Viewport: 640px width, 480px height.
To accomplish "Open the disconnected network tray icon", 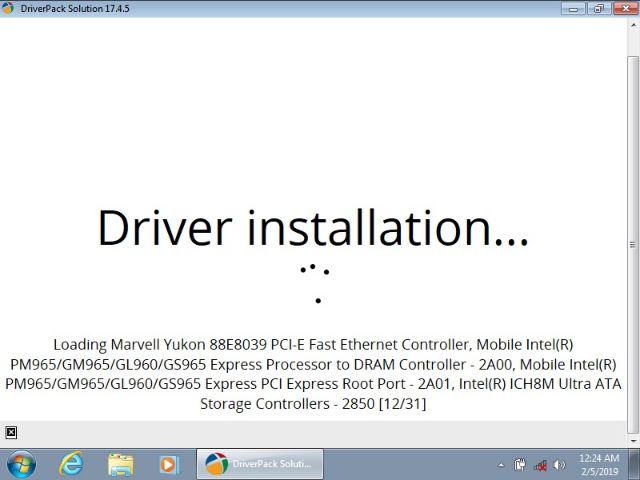I will (540, 465).
